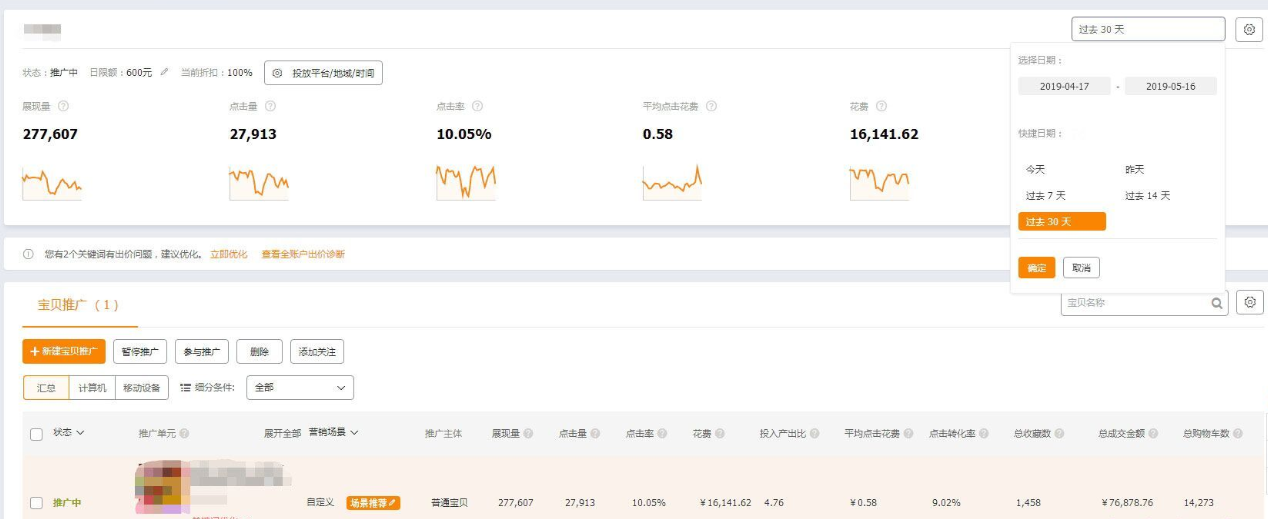The height and width of the screenshot is (519, 1268).
Task: Tick the select-all checkbox in table header
Action: [x=36, y=434]
